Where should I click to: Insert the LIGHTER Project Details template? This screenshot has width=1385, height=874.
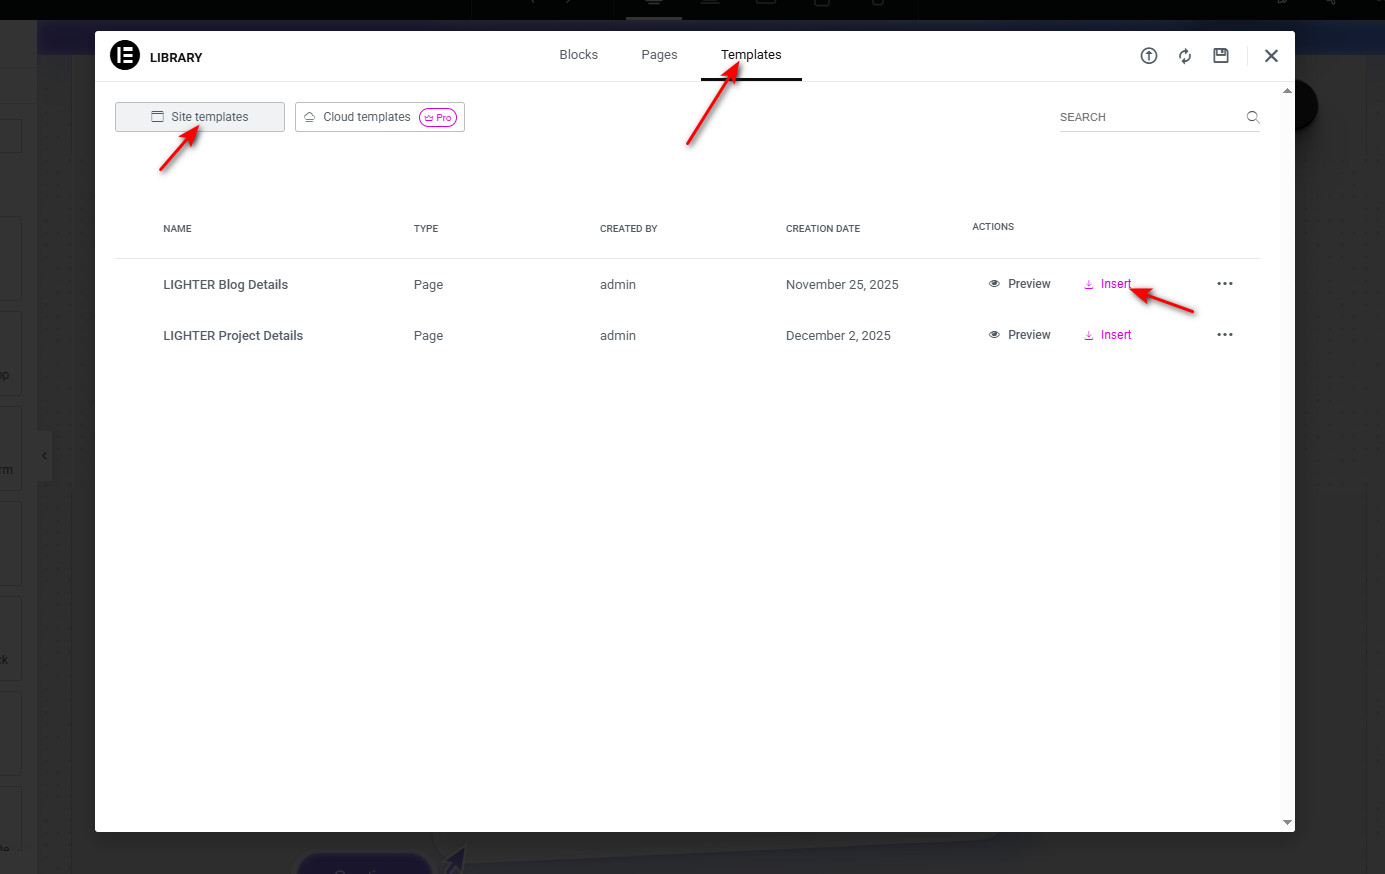pyautogui.click(x=1108, y=335)
